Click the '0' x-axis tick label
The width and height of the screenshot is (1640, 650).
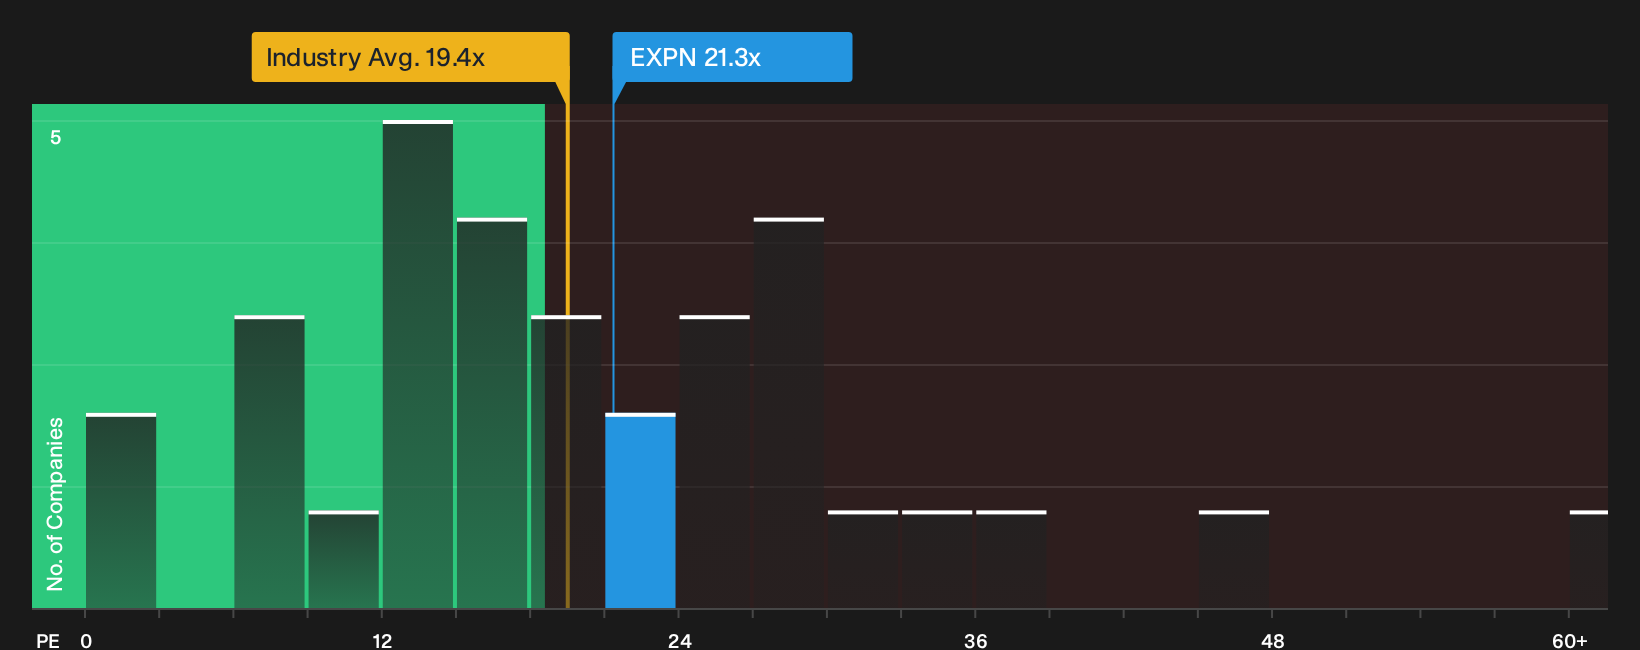tap(86, 640)
